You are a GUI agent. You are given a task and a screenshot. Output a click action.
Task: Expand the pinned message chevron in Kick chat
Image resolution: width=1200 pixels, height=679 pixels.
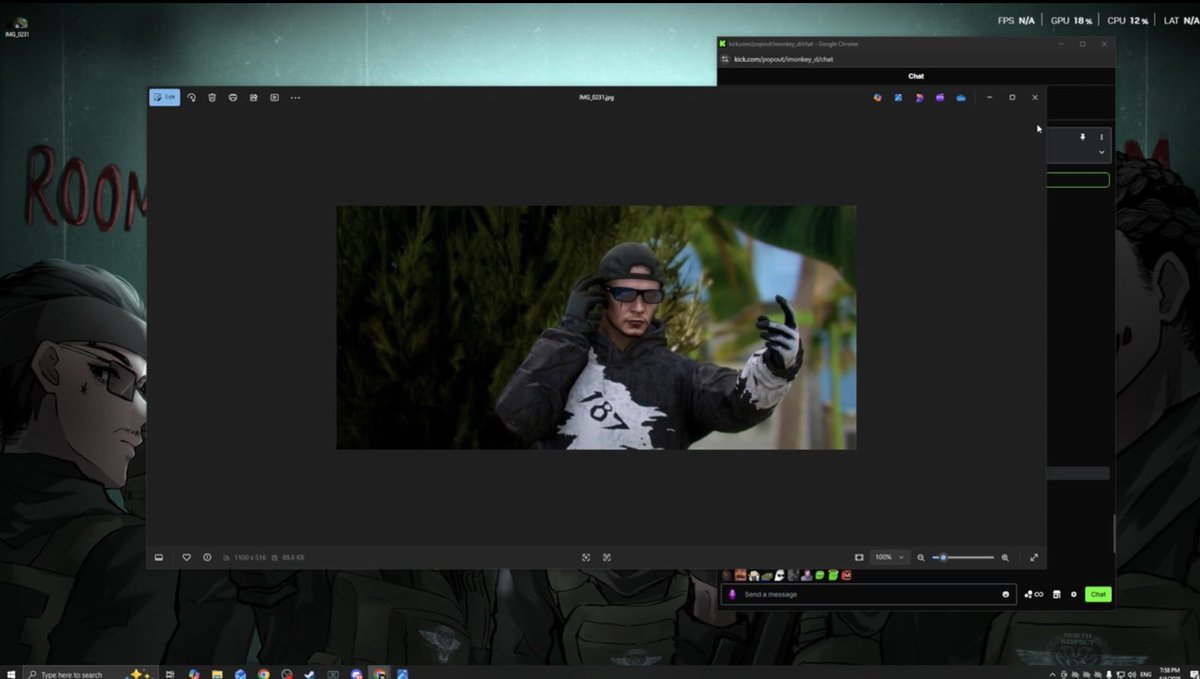point(1101,153)
